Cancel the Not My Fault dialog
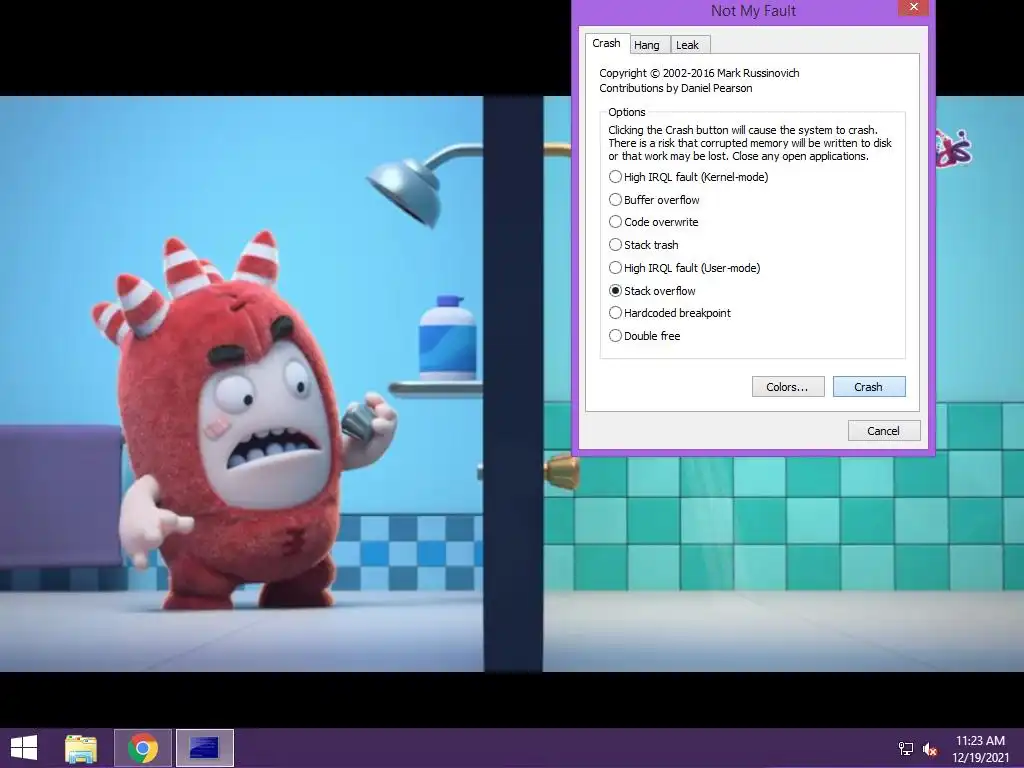 click(884, 431)
